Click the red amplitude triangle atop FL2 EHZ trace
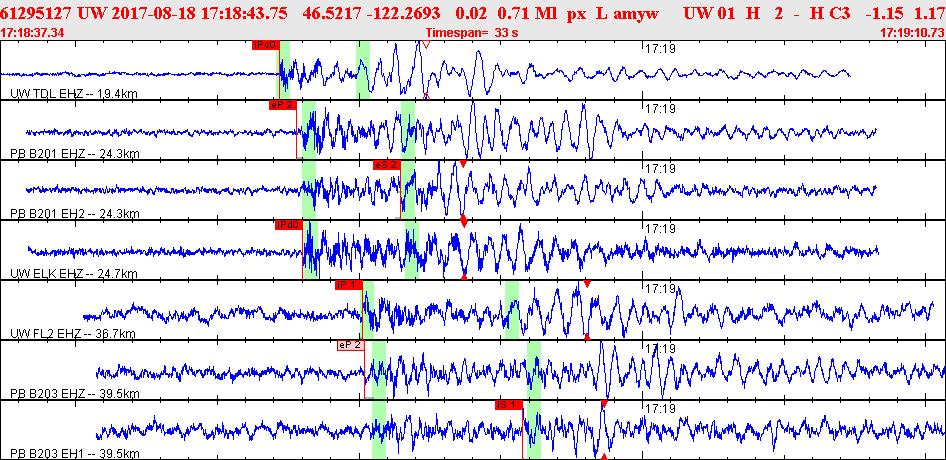This screenshot has width=946, height=460. coord(587,284)
